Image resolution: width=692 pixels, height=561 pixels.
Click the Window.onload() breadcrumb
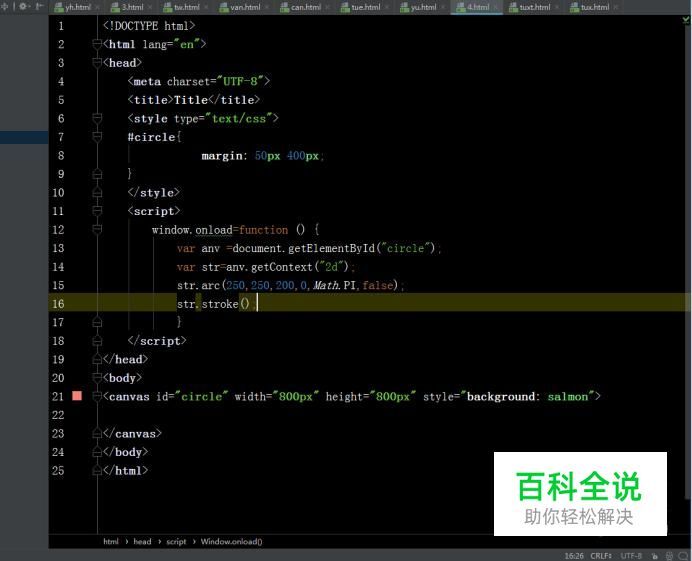231,542
